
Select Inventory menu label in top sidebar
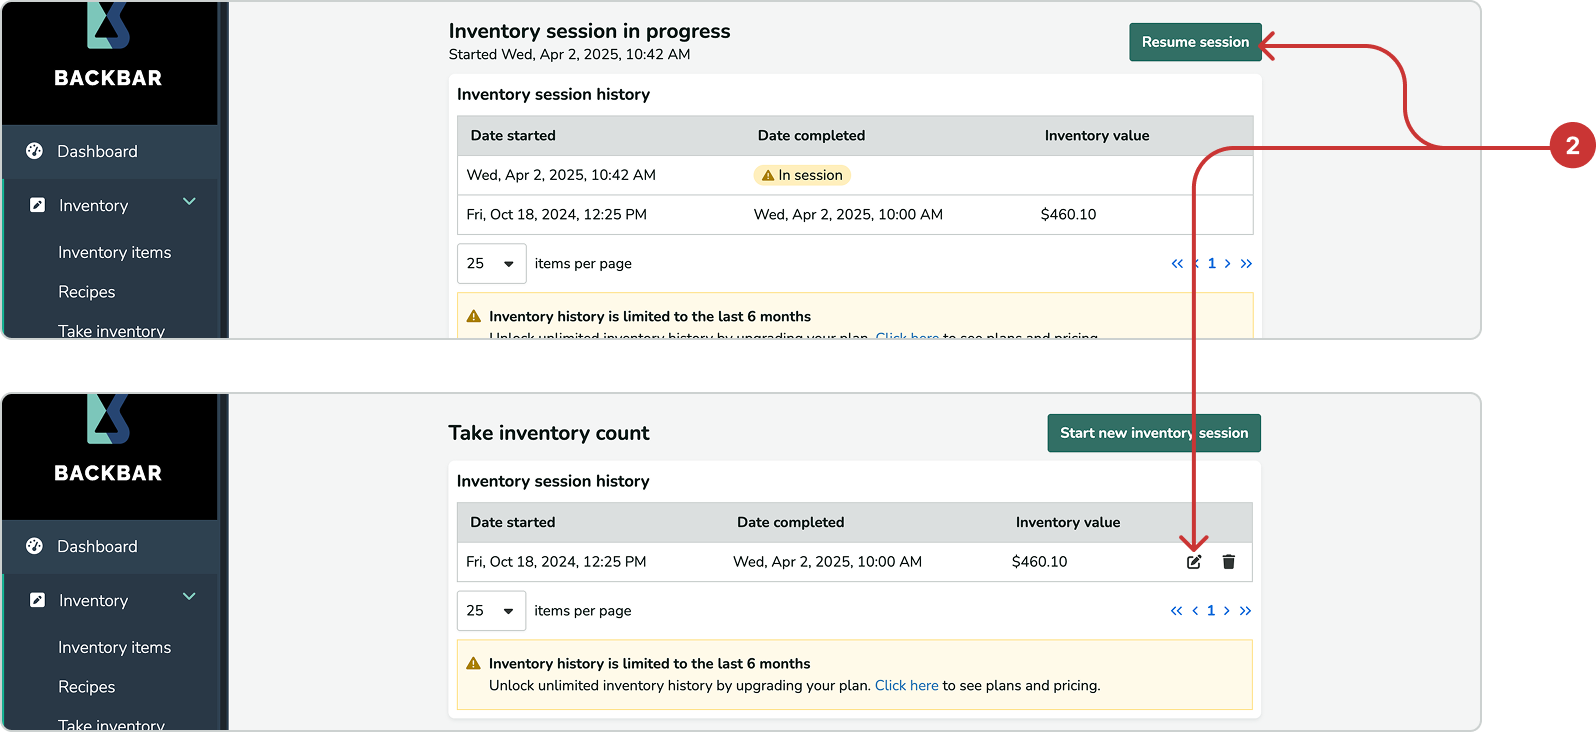[x=94, y=206]
